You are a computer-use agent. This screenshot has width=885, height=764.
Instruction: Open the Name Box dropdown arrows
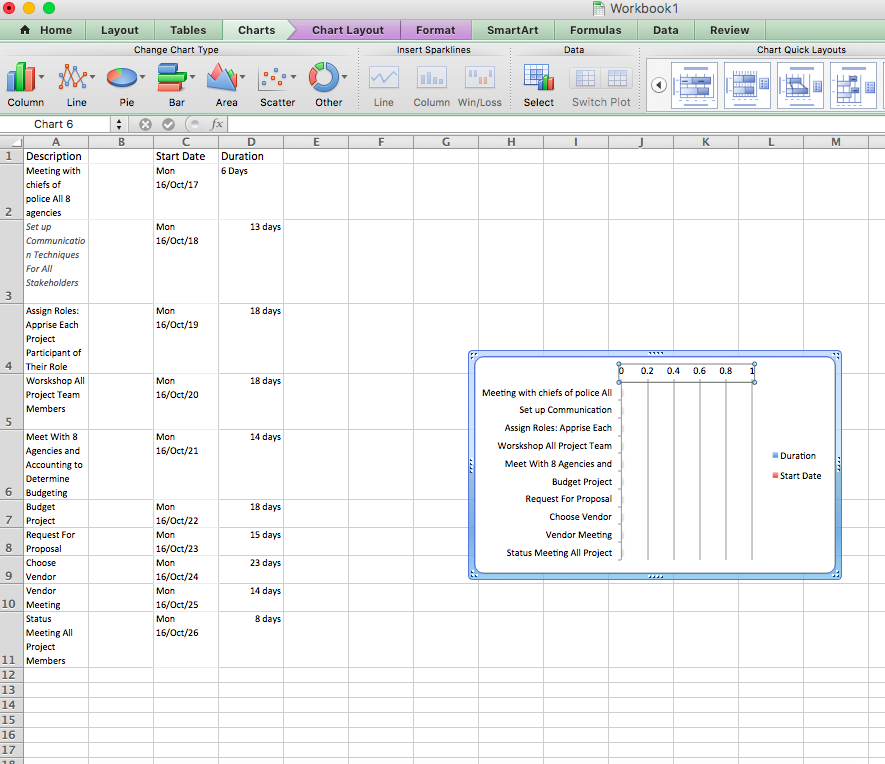(120, 124)
